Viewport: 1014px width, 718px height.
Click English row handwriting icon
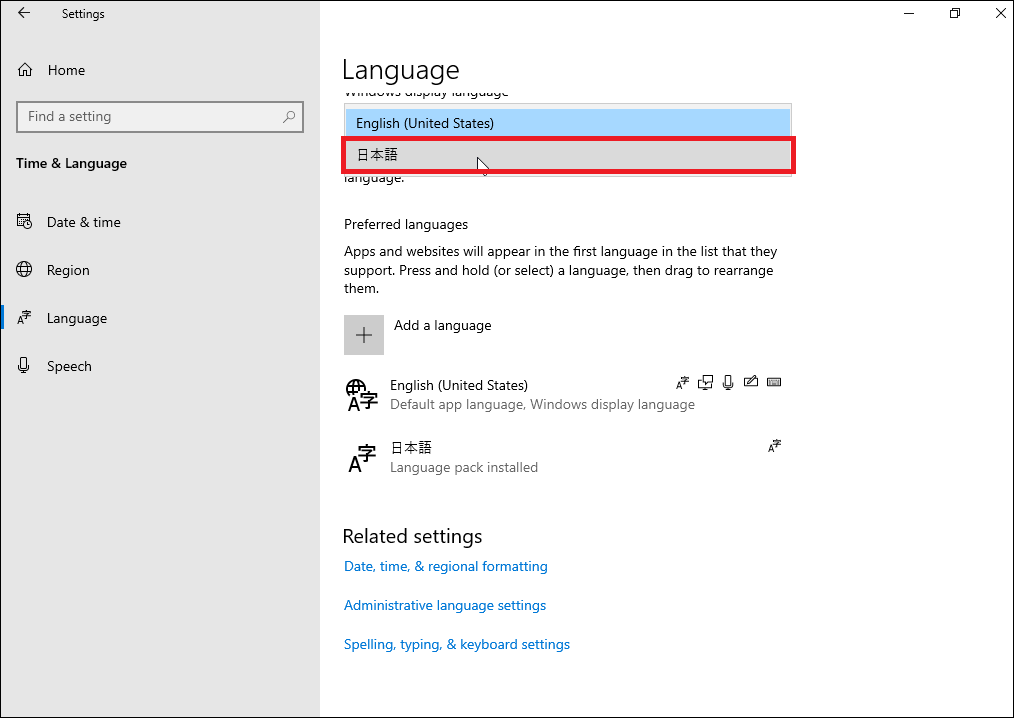point(751,382)
